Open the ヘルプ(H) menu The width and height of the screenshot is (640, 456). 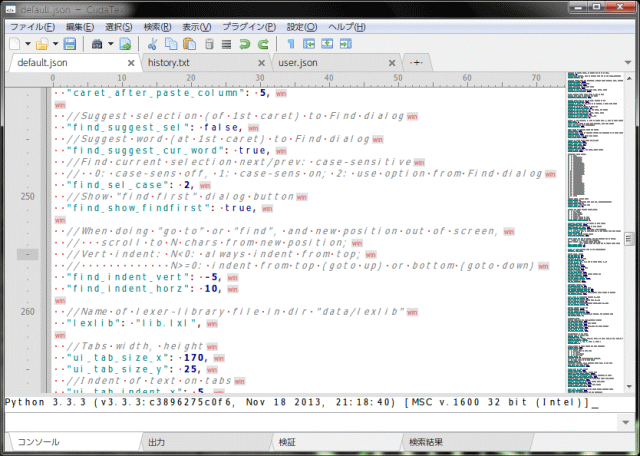[347, 27]
